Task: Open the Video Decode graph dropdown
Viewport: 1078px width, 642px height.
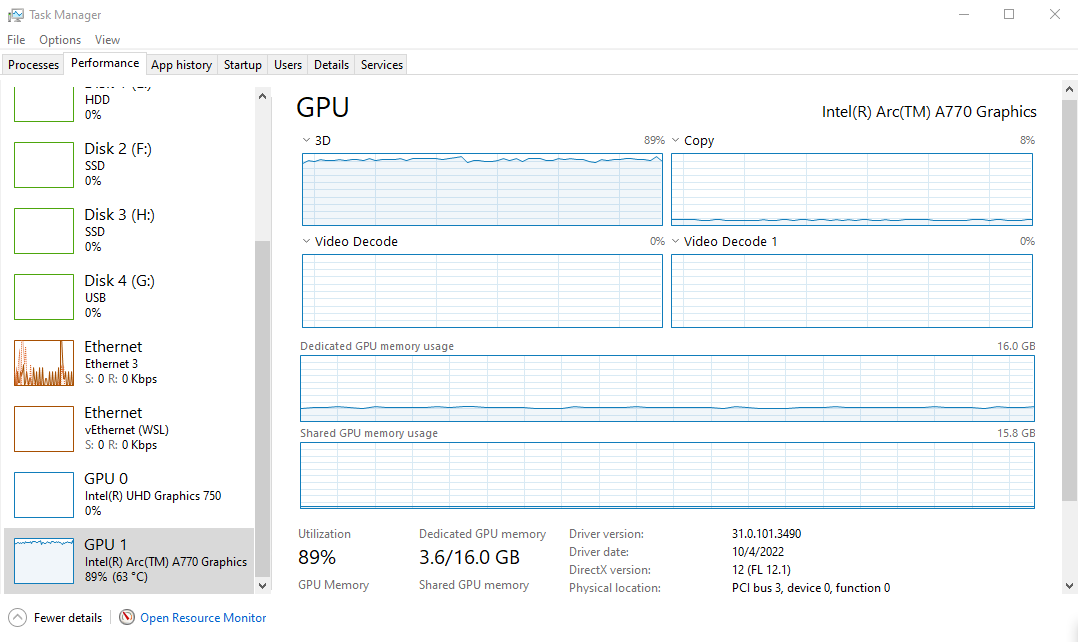Action: (x=306, y=241)
